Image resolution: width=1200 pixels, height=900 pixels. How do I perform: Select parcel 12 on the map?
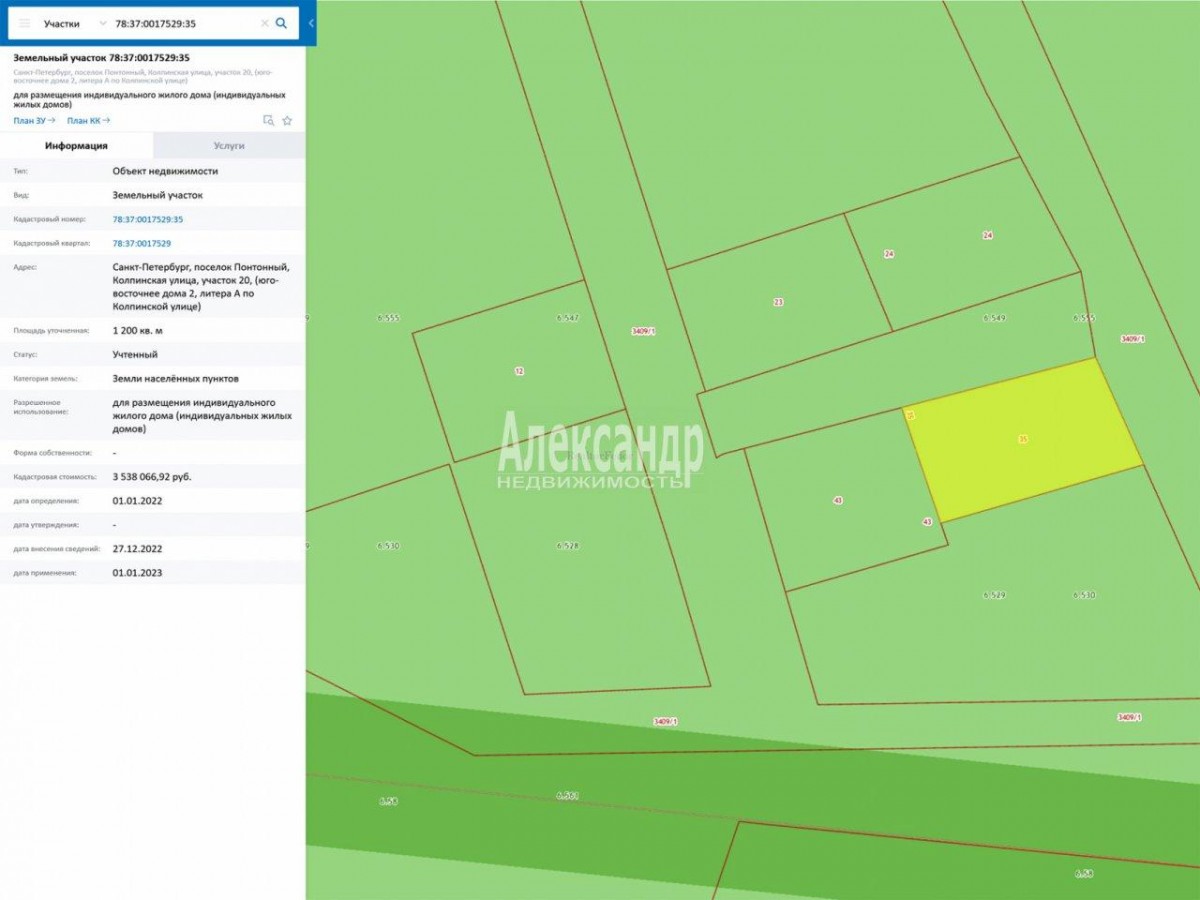(518, 371)
